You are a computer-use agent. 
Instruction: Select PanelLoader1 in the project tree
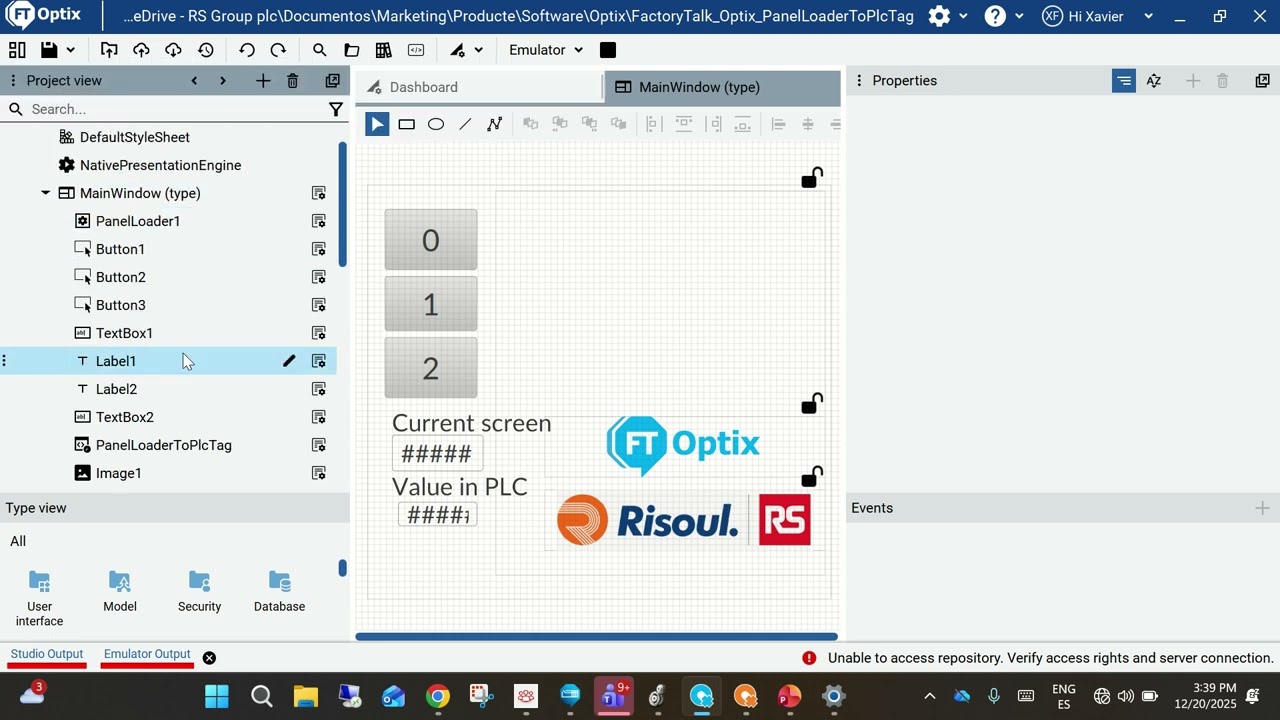(x=138, y=221)
